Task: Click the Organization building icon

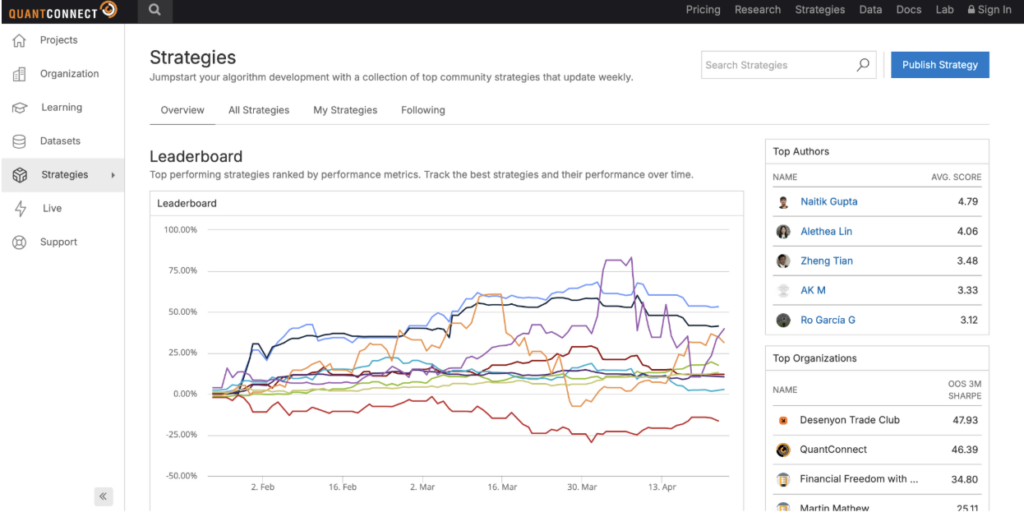Action: pos(20,74)
